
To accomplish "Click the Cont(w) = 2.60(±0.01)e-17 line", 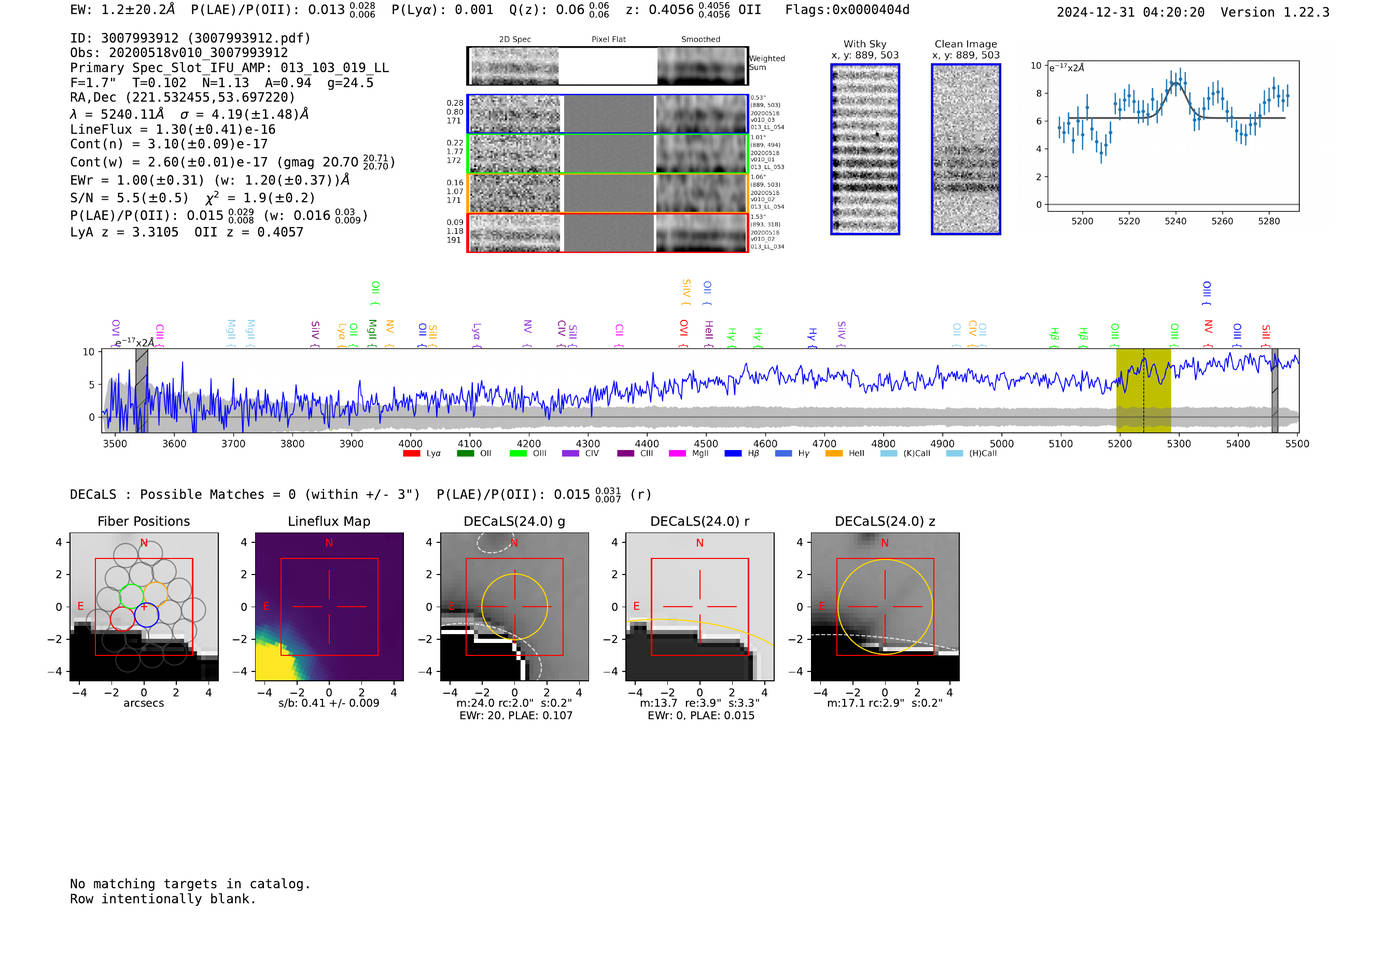I will (233, 162).
